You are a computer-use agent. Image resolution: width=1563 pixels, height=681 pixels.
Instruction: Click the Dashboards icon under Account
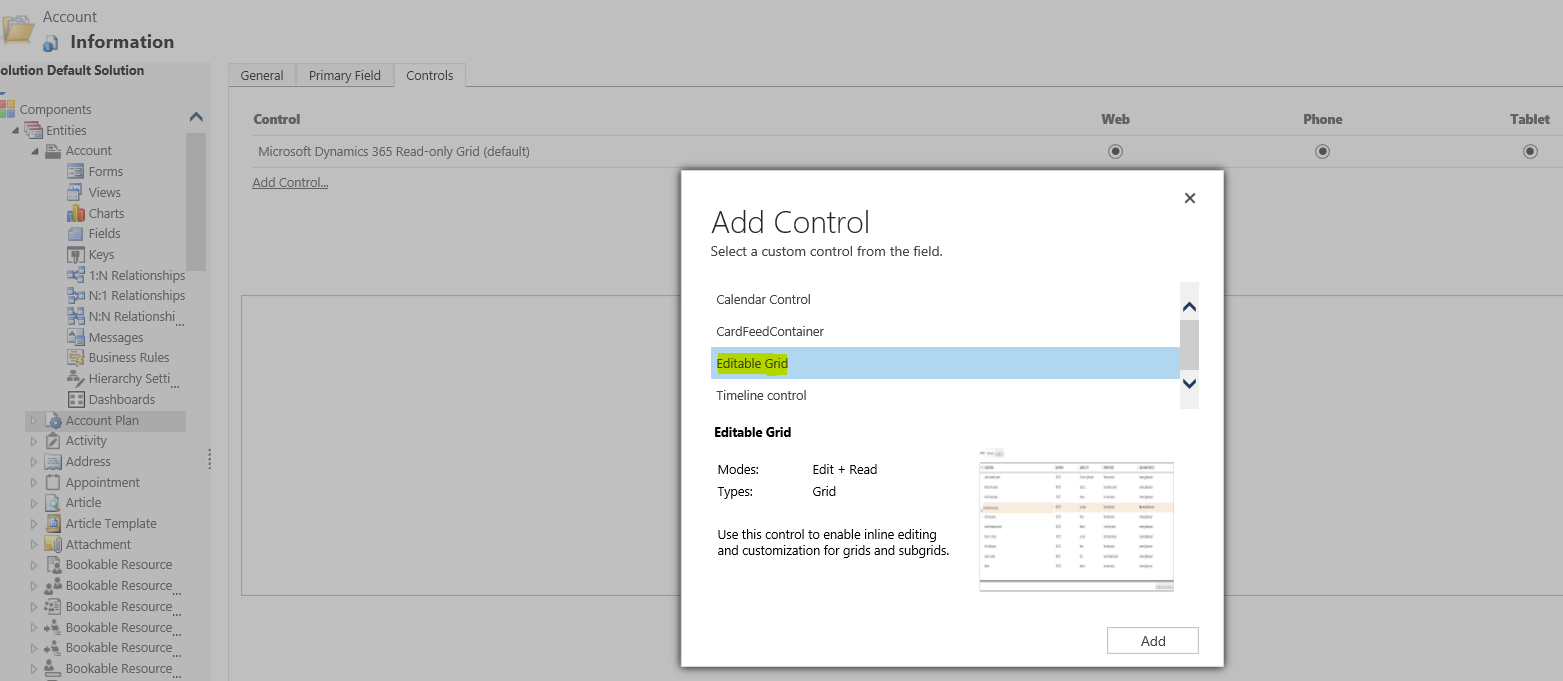point(76,399)
